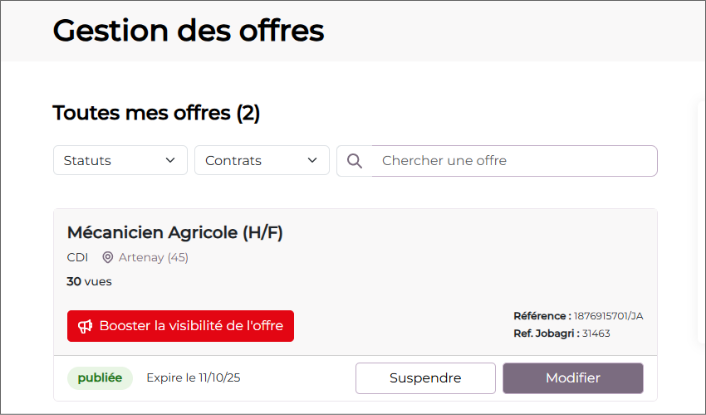
Task: Click the green "publiée" status badge
Action: (x=100, y=378)
